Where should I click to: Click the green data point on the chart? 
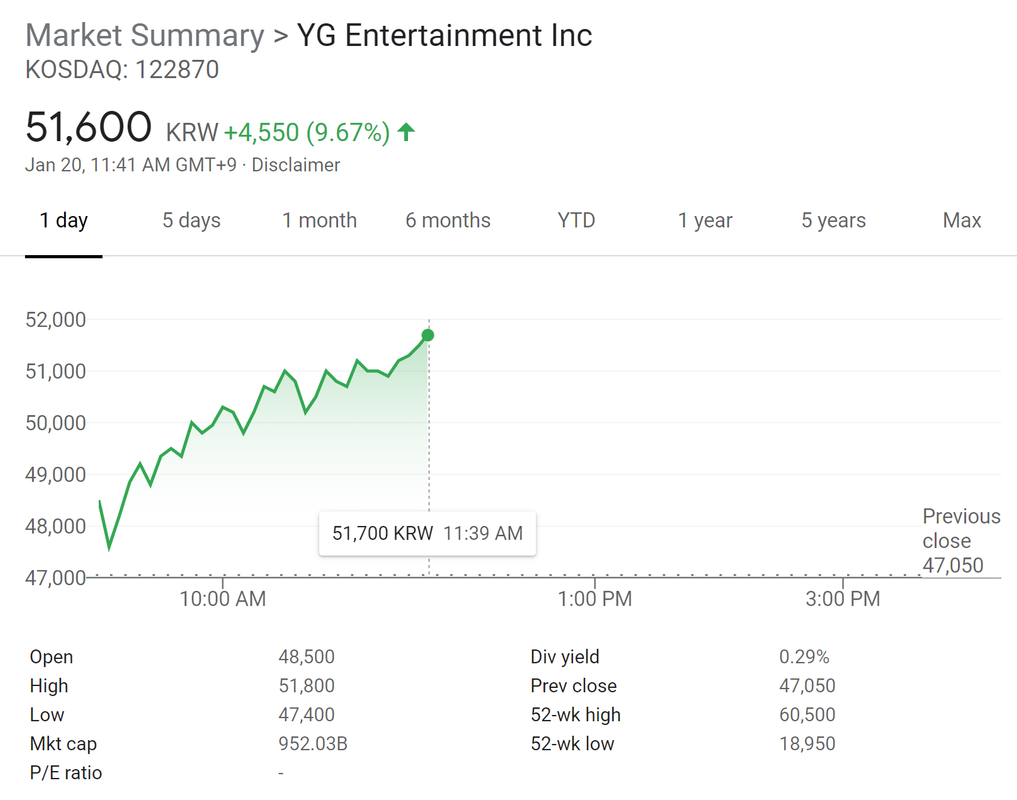428,335
